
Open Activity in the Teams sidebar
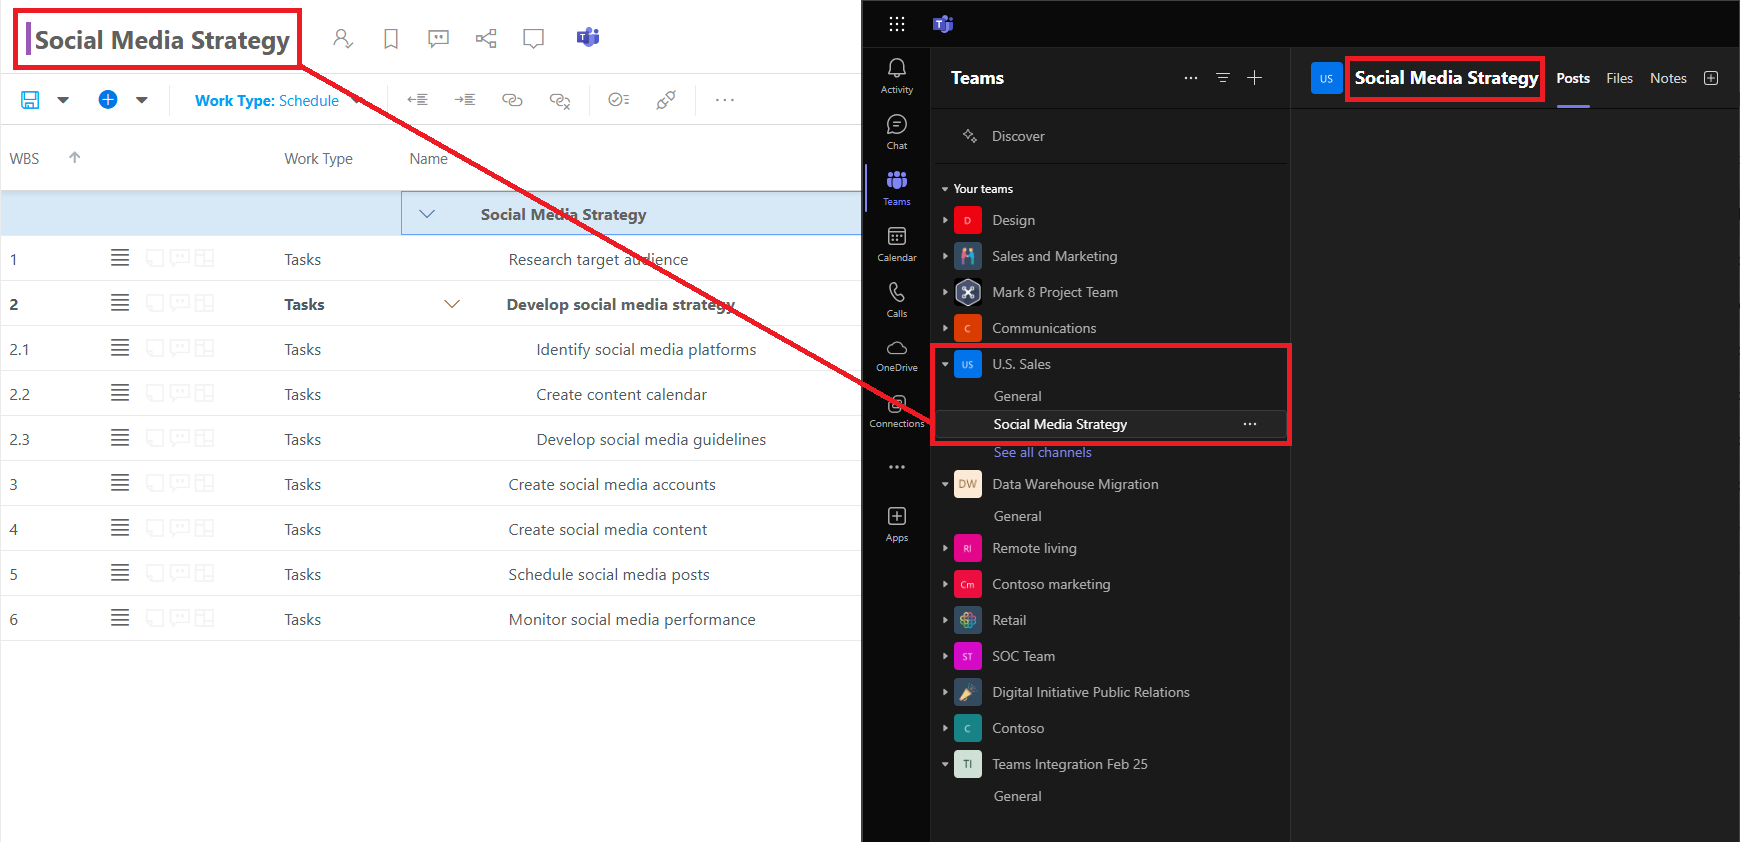pos(897,76)
